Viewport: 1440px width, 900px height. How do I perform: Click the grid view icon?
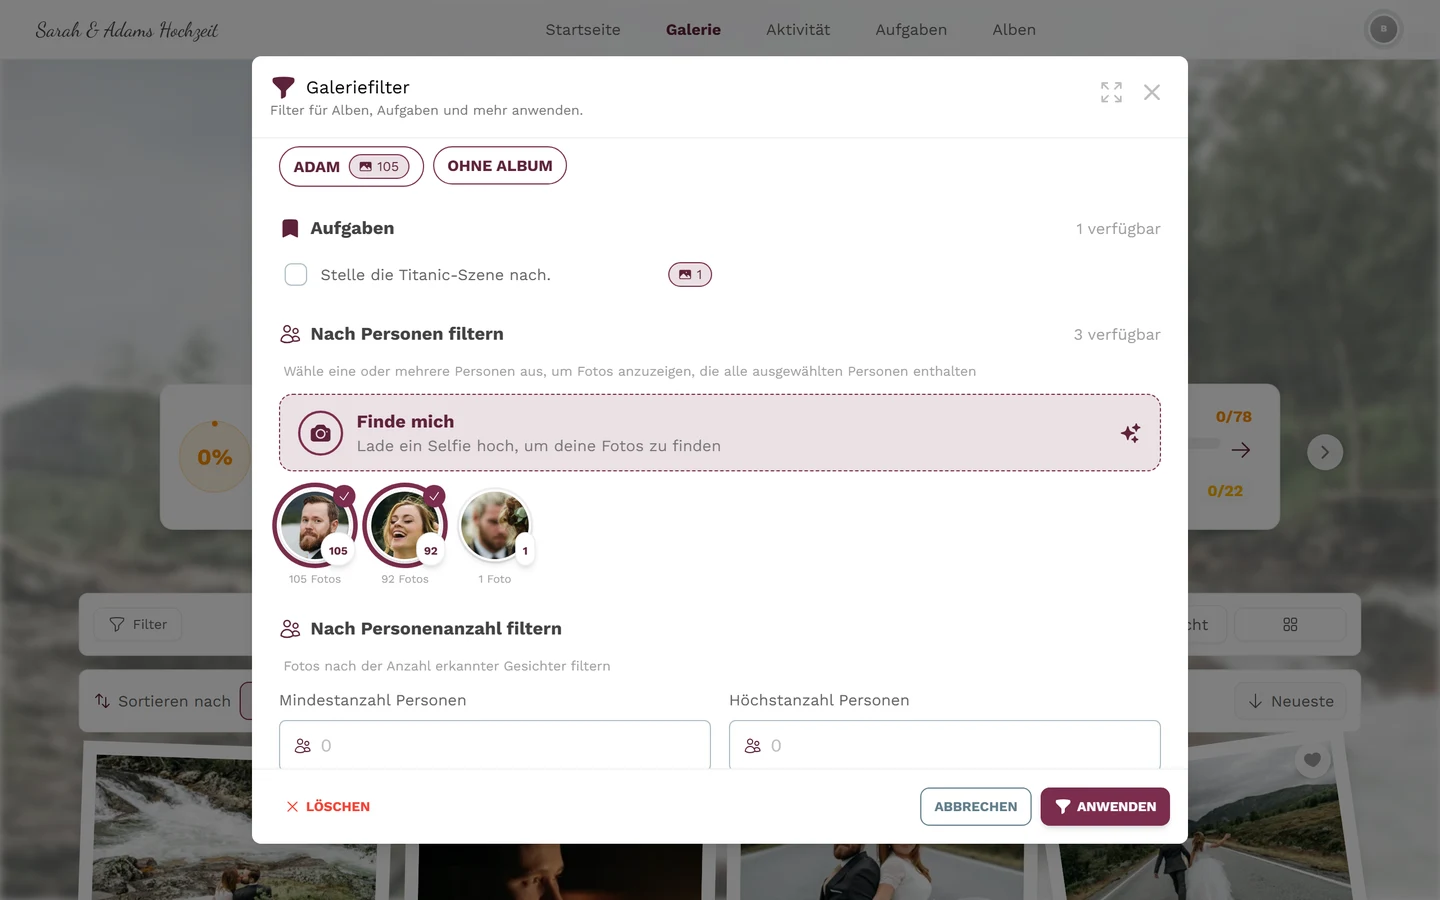[x=1290, y=624]
